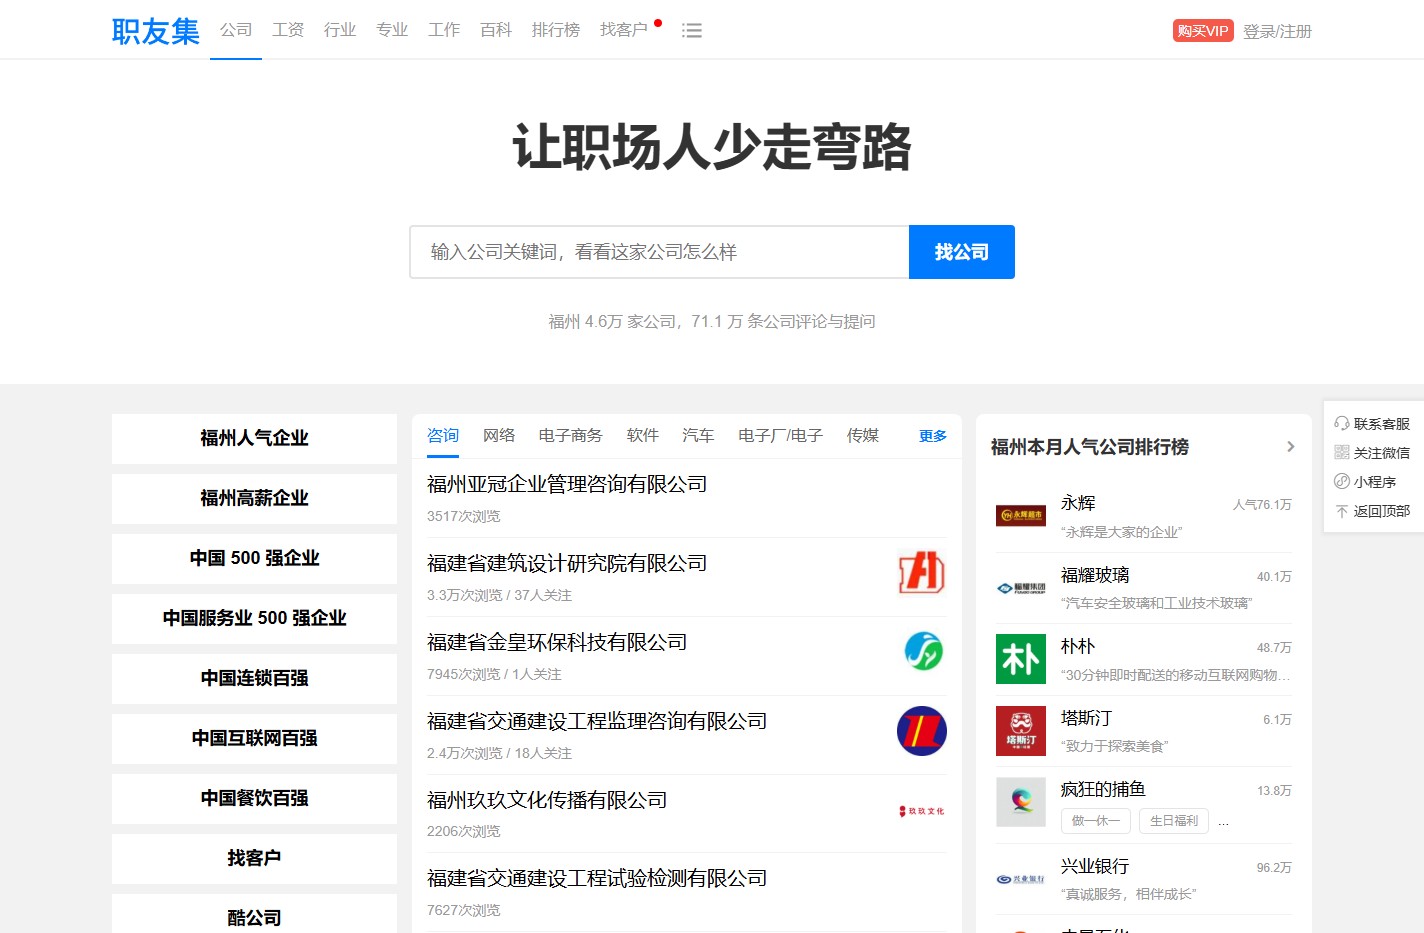Open 福建省金皇环保科技有限公司 listing
Image resolution: width=1424 pixels, height=933 pixels.
click(557, 642)
